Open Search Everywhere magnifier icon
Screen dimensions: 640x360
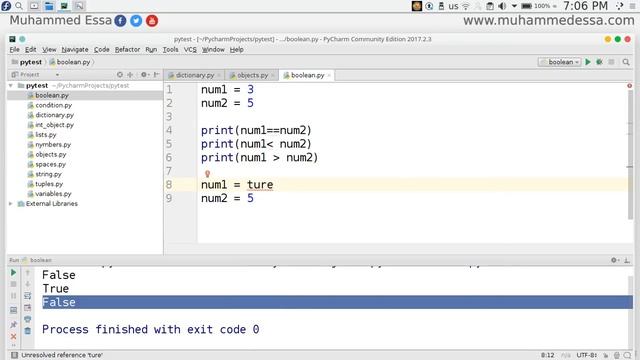tap(626, 62)
